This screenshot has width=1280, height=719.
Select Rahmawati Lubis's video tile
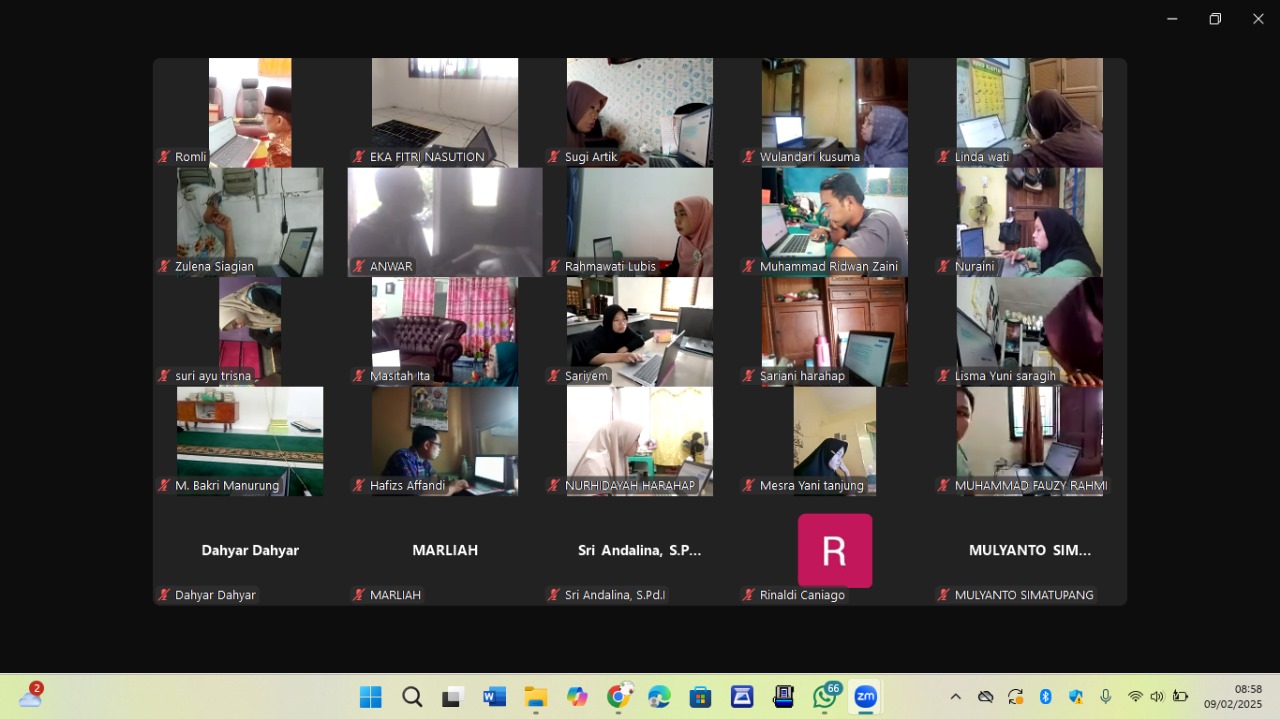tap(640, 222)
